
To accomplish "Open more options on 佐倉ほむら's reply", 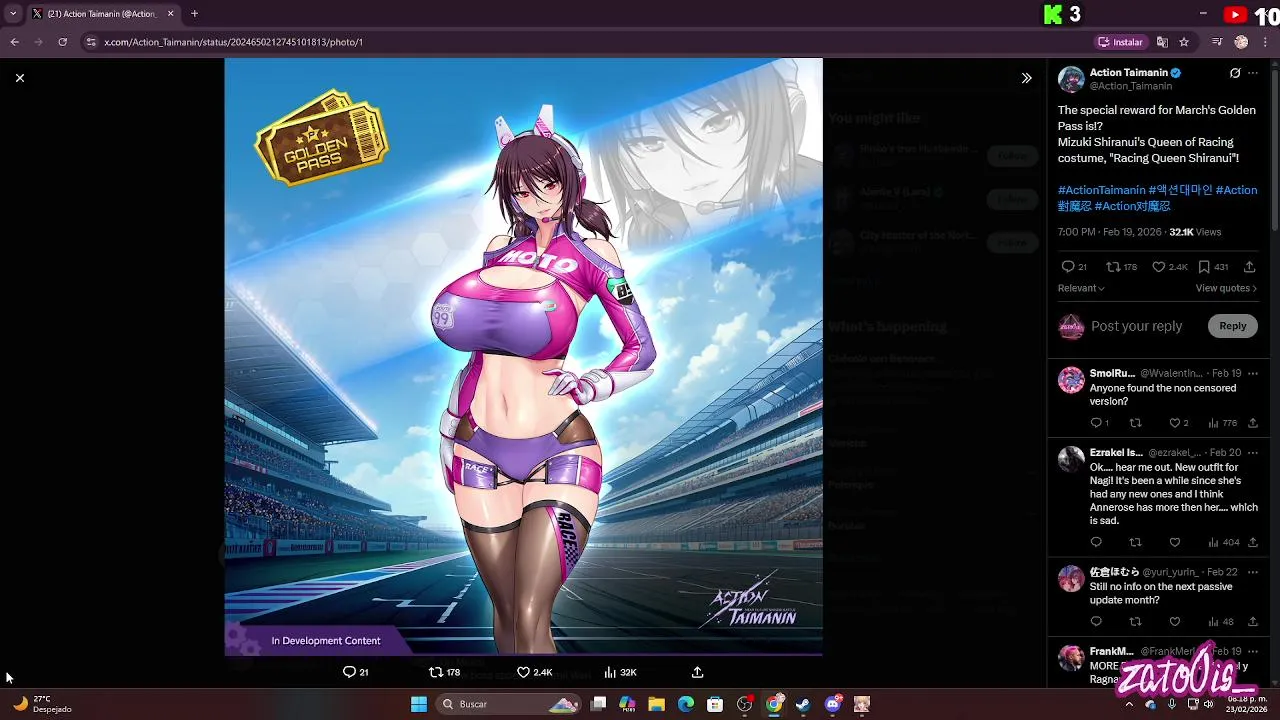I will coord(1253,572).
